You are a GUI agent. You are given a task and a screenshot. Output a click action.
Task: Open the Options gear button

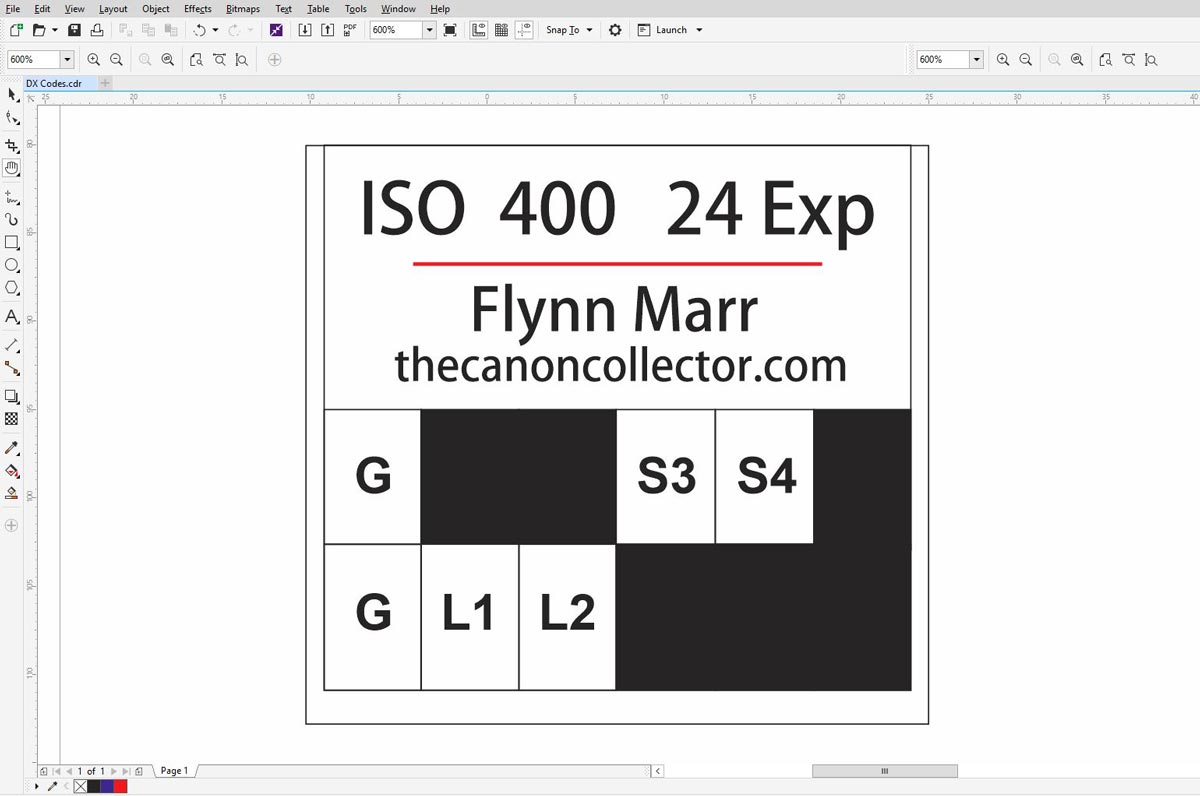pos(615,30)
